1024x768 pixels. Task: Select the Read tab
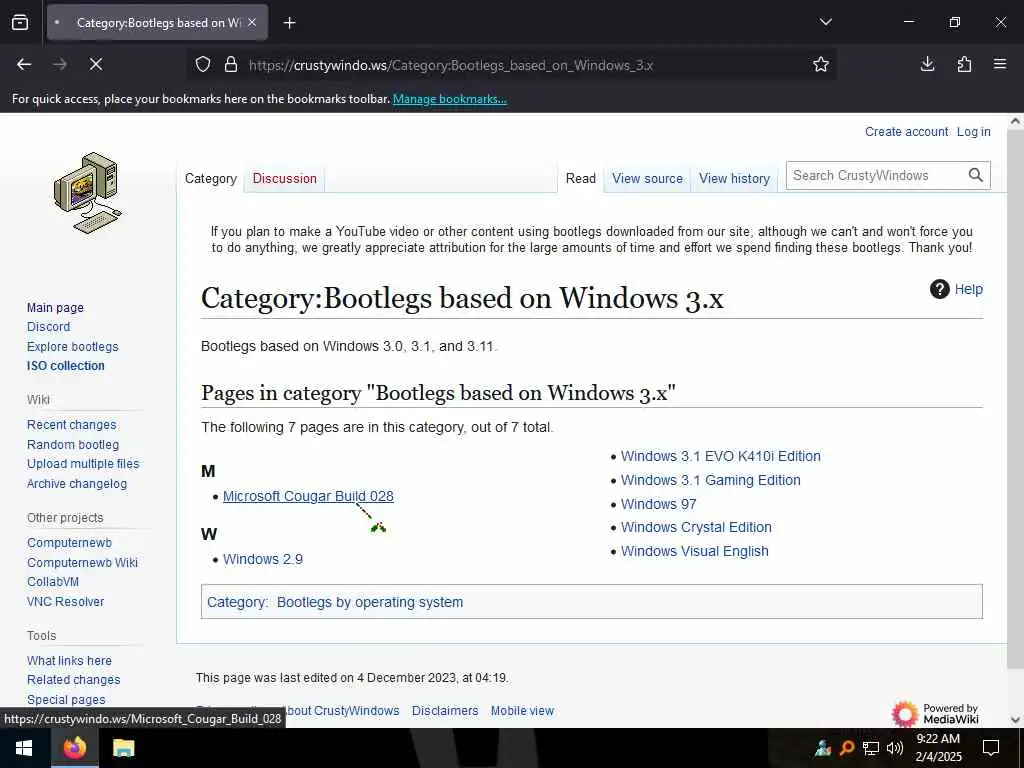point(581,178)
